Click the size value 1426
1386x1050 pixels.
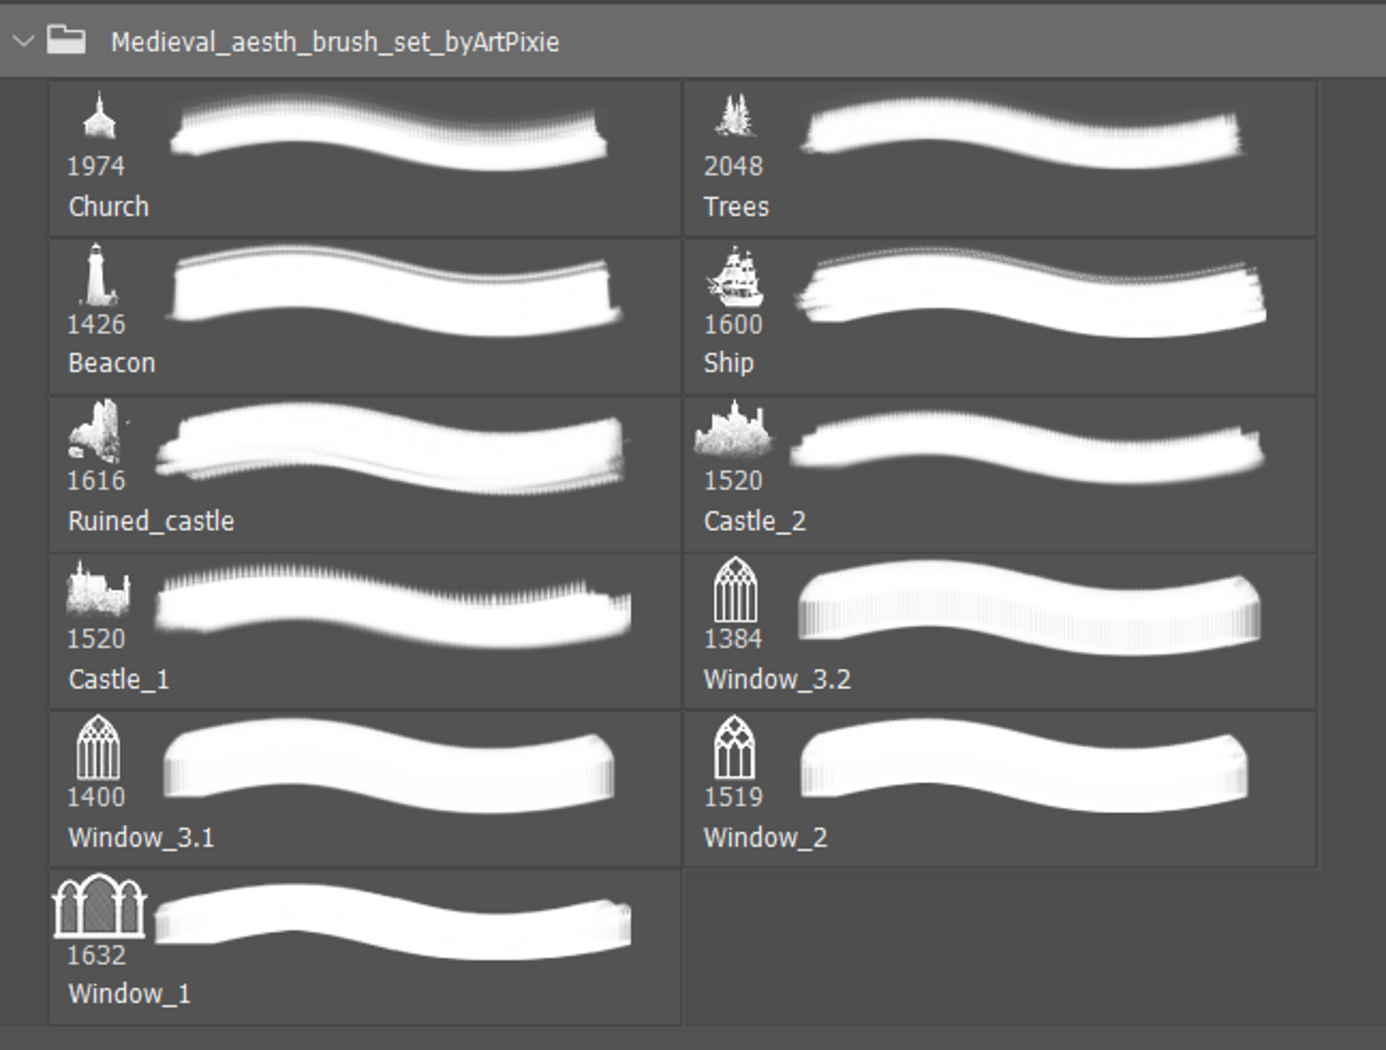pyautogui.click(x=96, y=324)
